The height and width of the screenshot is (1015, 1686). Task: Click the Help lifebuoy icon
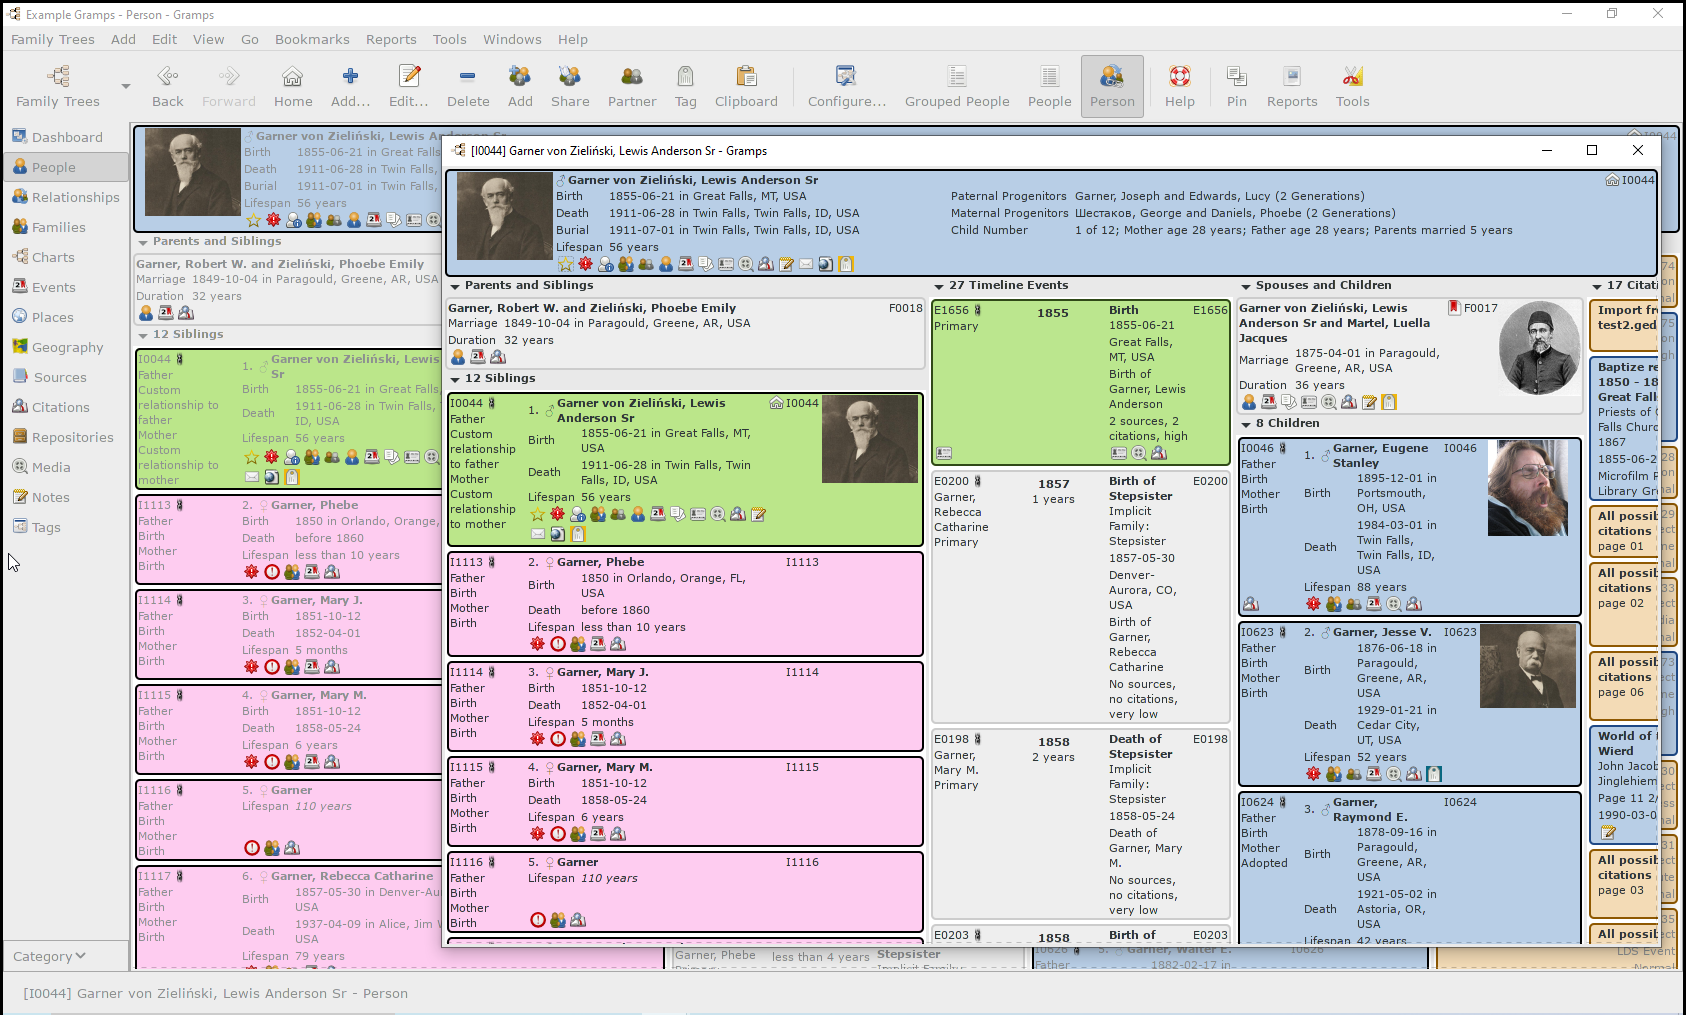[x=1180, y=77]
